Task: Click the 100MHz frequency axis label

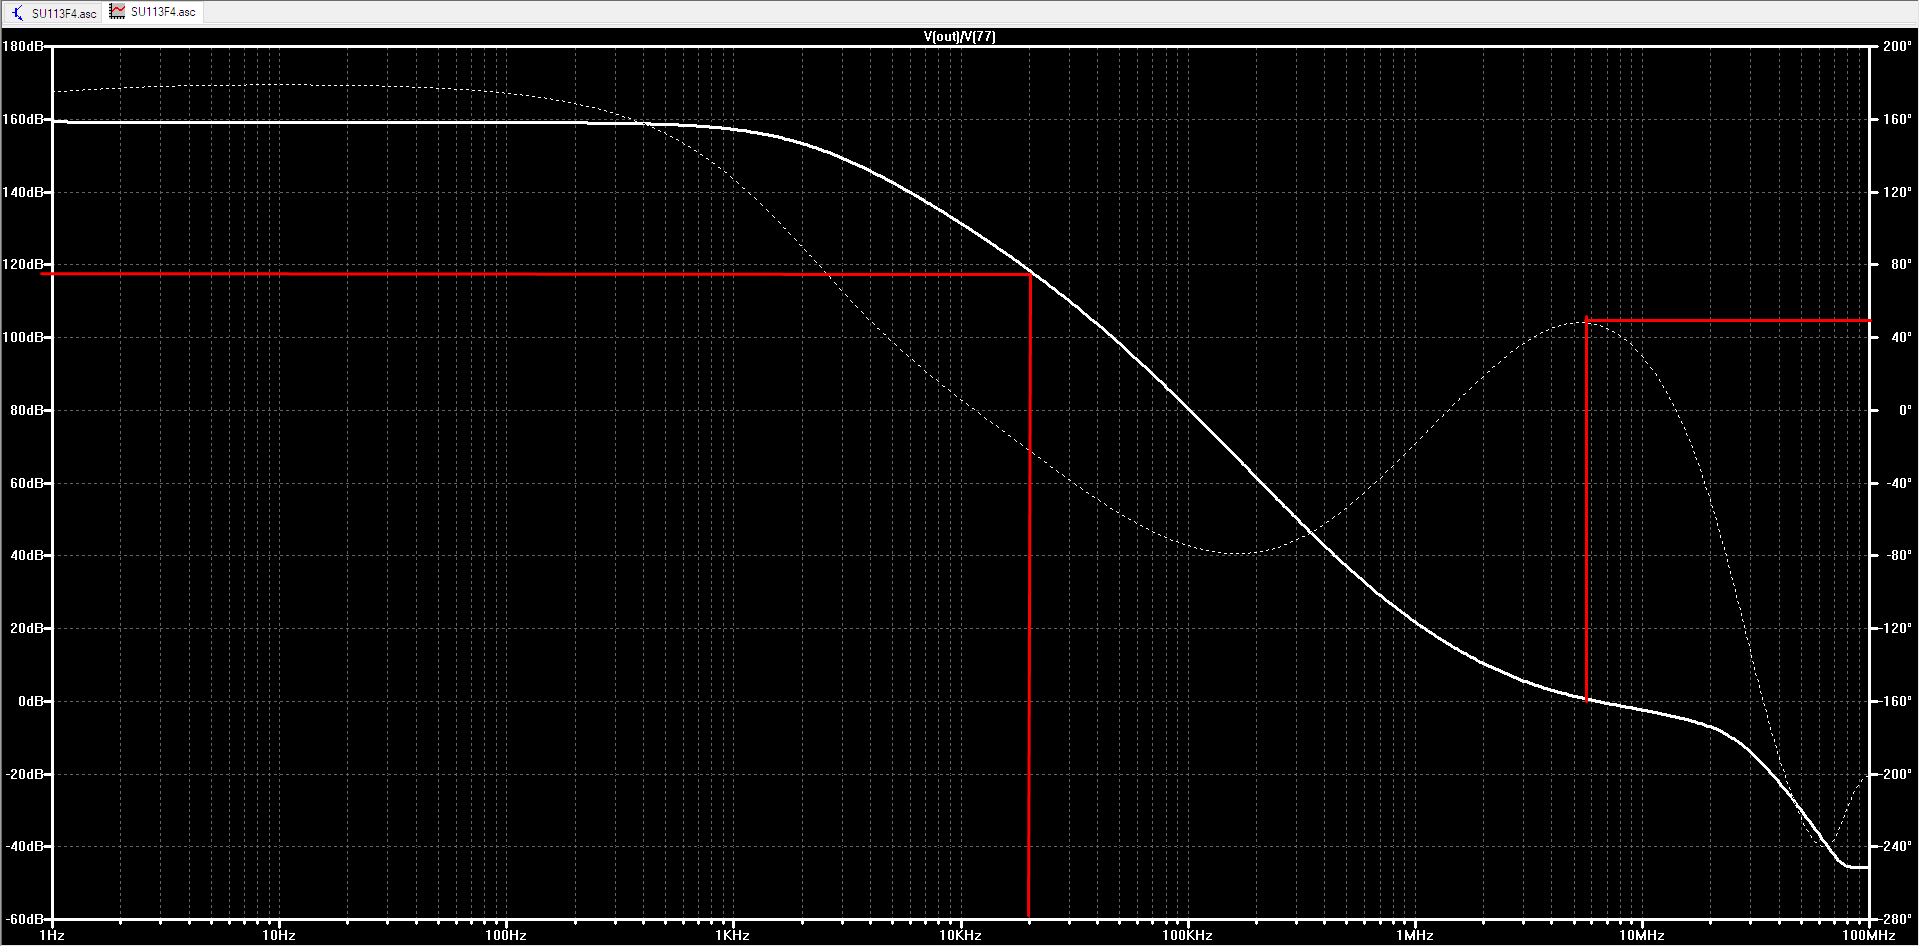Action: (x=1869, y=936)
